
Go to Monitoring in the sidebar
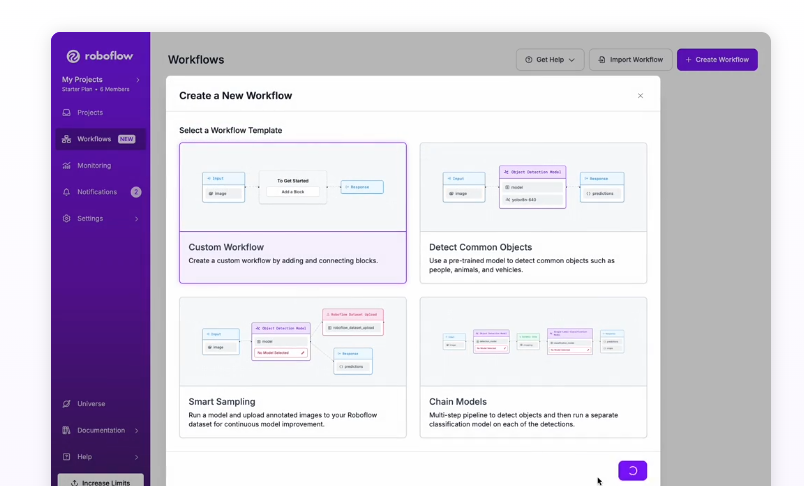tap(100, 166)
